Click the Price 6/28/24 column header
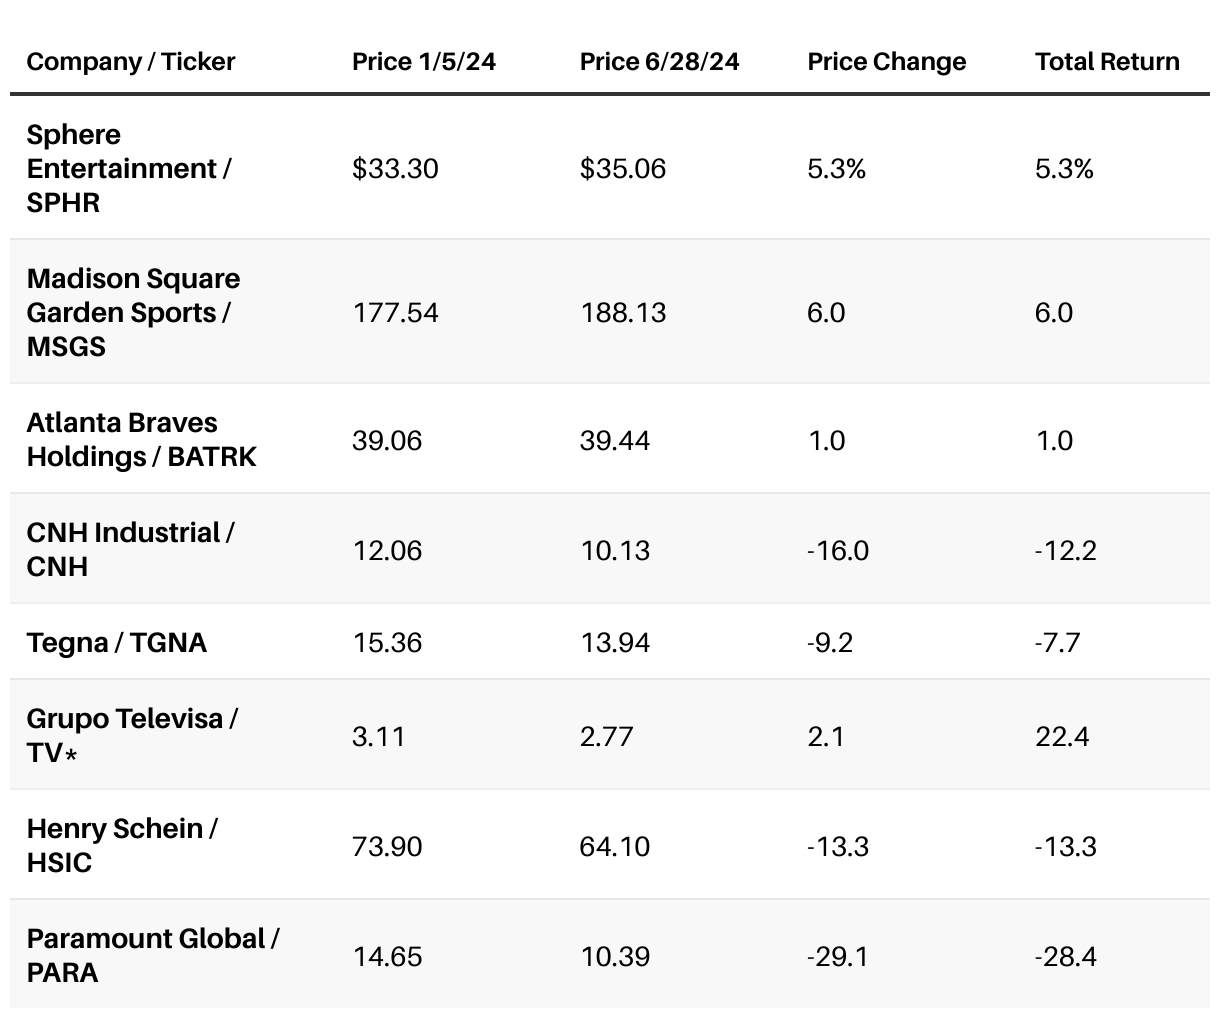This screenshot has height=1018, width=1220. 659,62
